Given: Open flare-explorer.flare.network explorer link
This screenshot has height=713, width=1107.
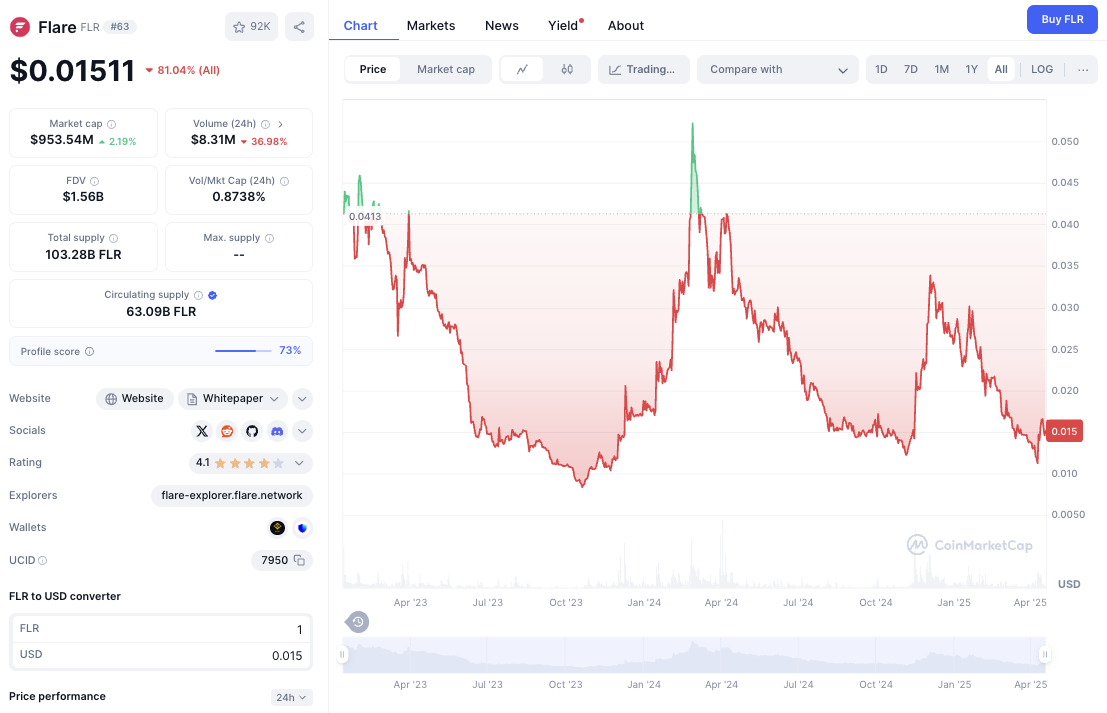Looking at the screenshot, I should click(x=232, y=496).
